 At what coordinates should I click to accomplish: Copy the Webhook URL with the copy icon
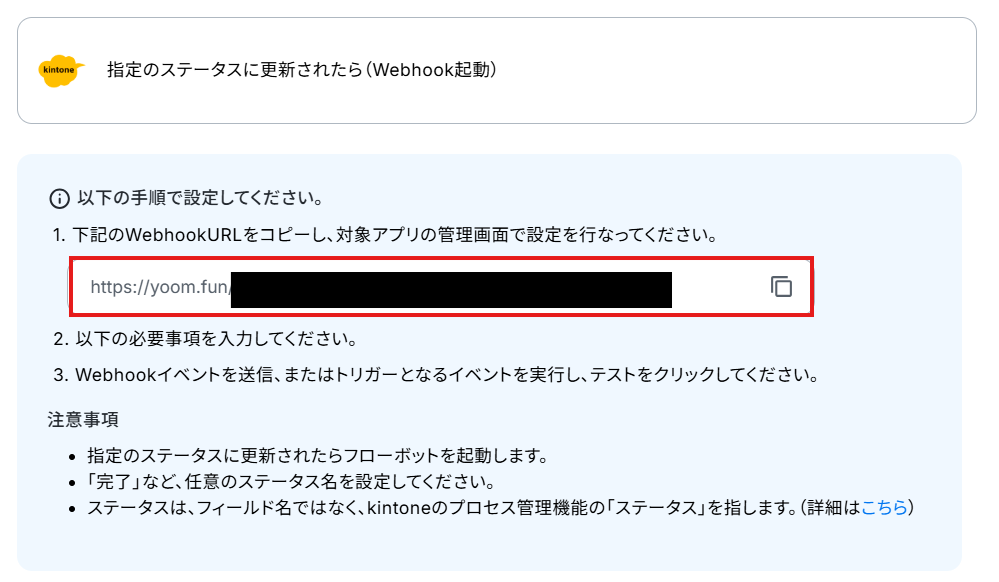point(781,287)
